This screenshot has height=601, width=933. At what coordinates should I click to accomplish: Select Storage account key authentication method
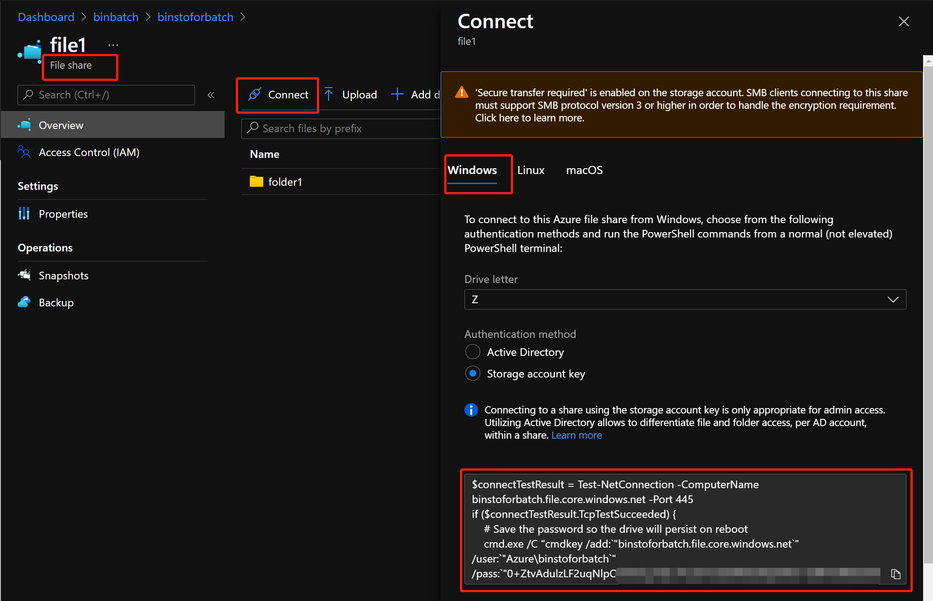[472, 374]
